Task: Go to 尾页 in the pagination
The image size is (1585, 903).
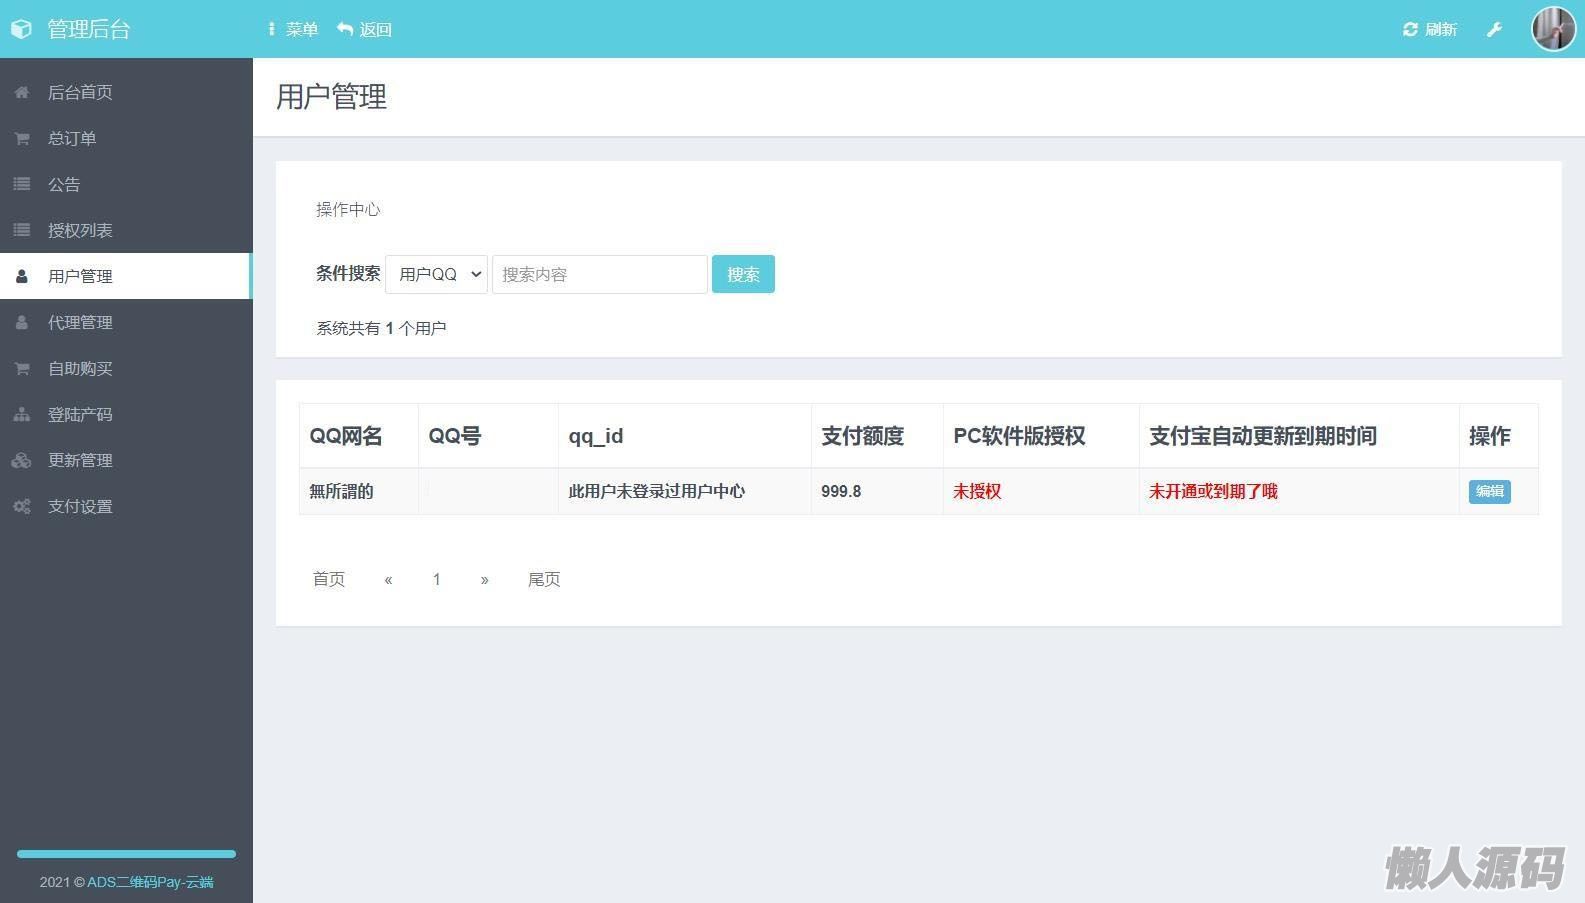Action: tap(544, 579)
